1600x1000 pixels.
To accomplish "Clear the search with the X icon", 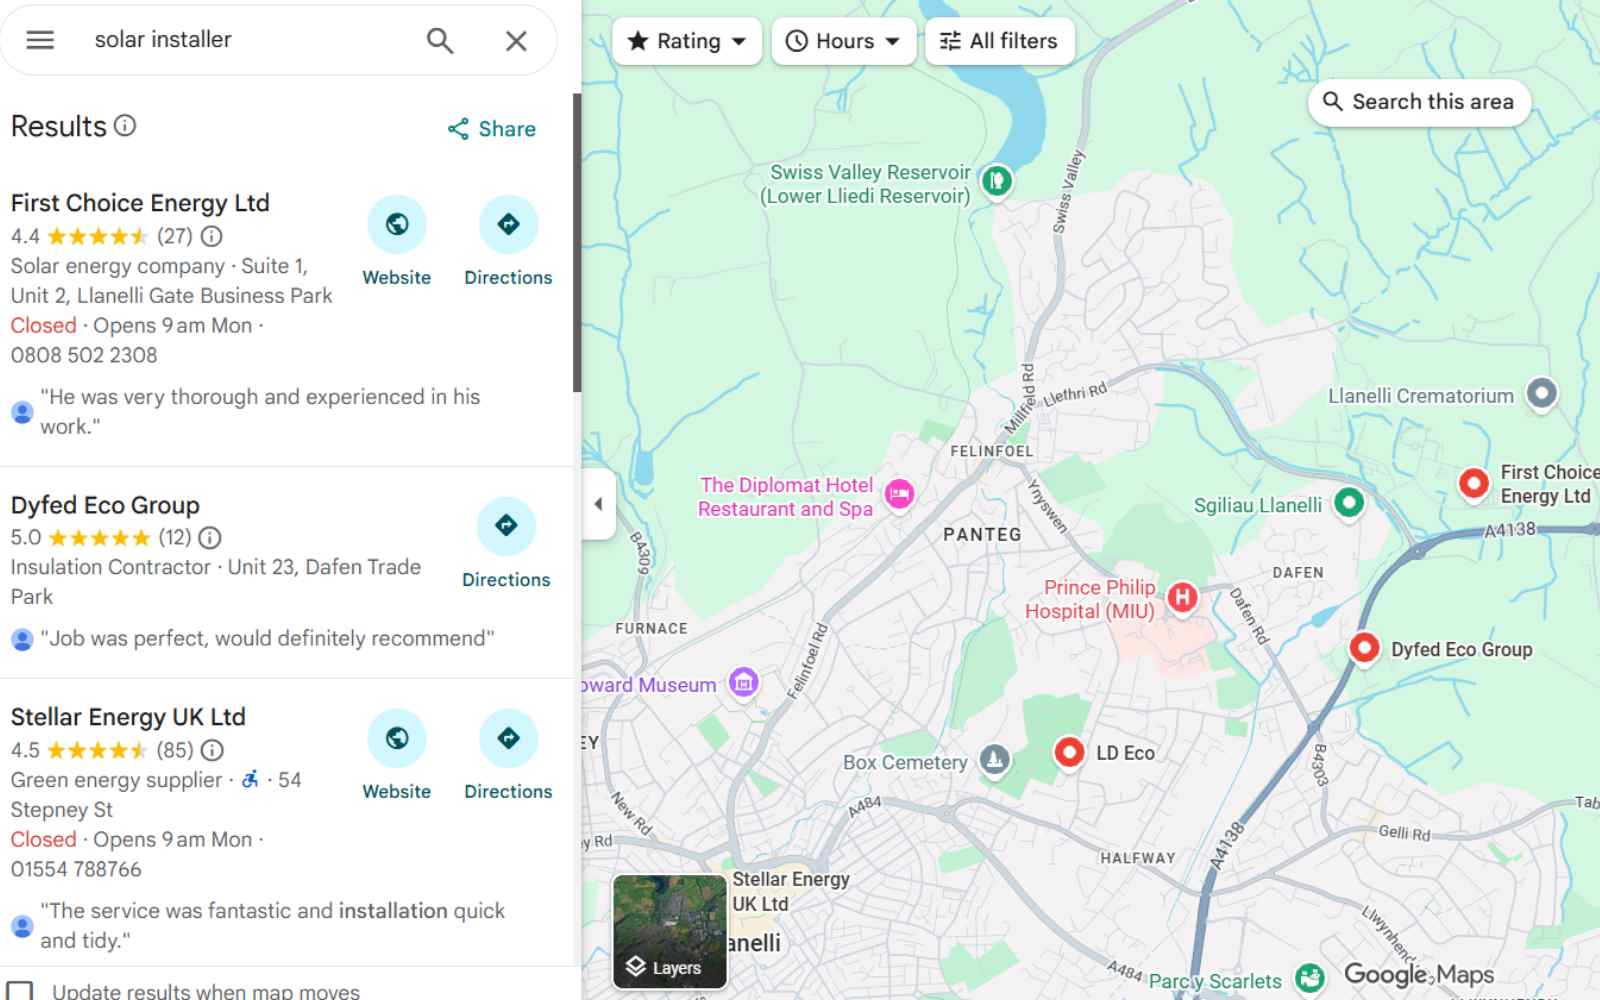I will [515, 40].
